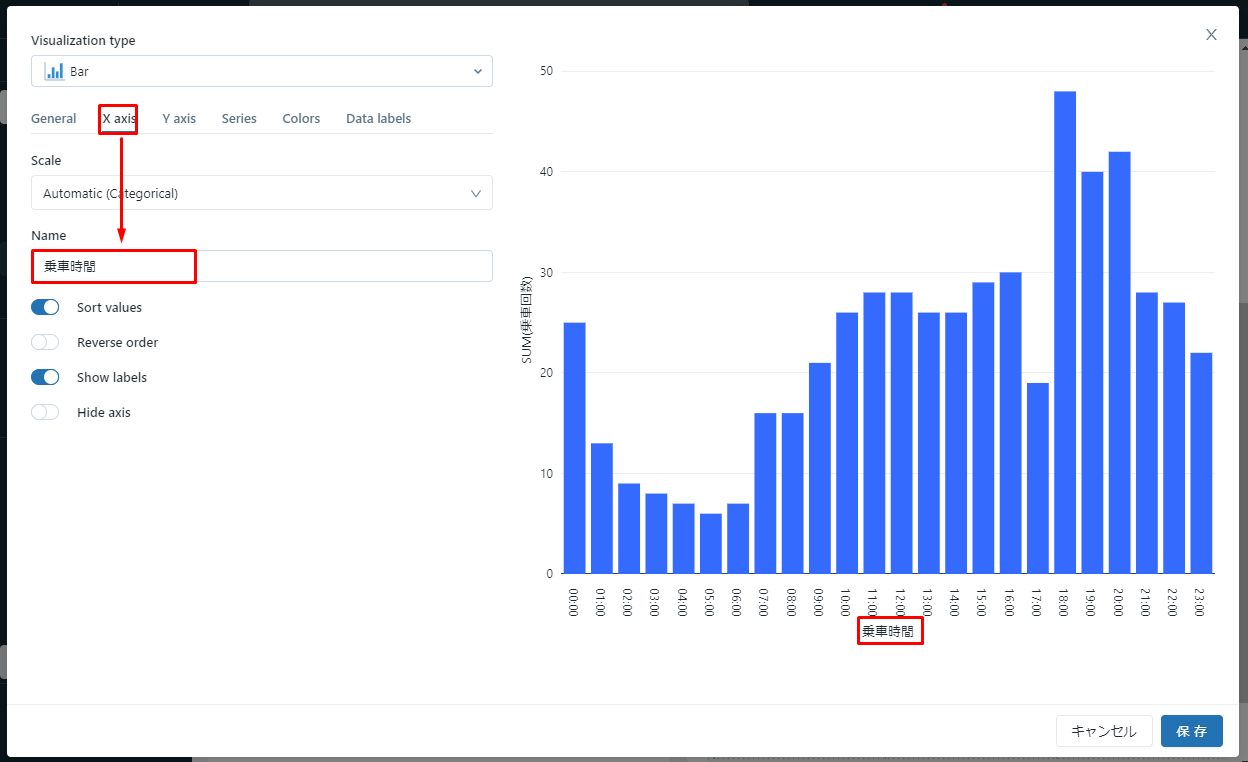Click the キャンセル button
The width and height of the screenshot is (1248, 762).
point(1103,731)
